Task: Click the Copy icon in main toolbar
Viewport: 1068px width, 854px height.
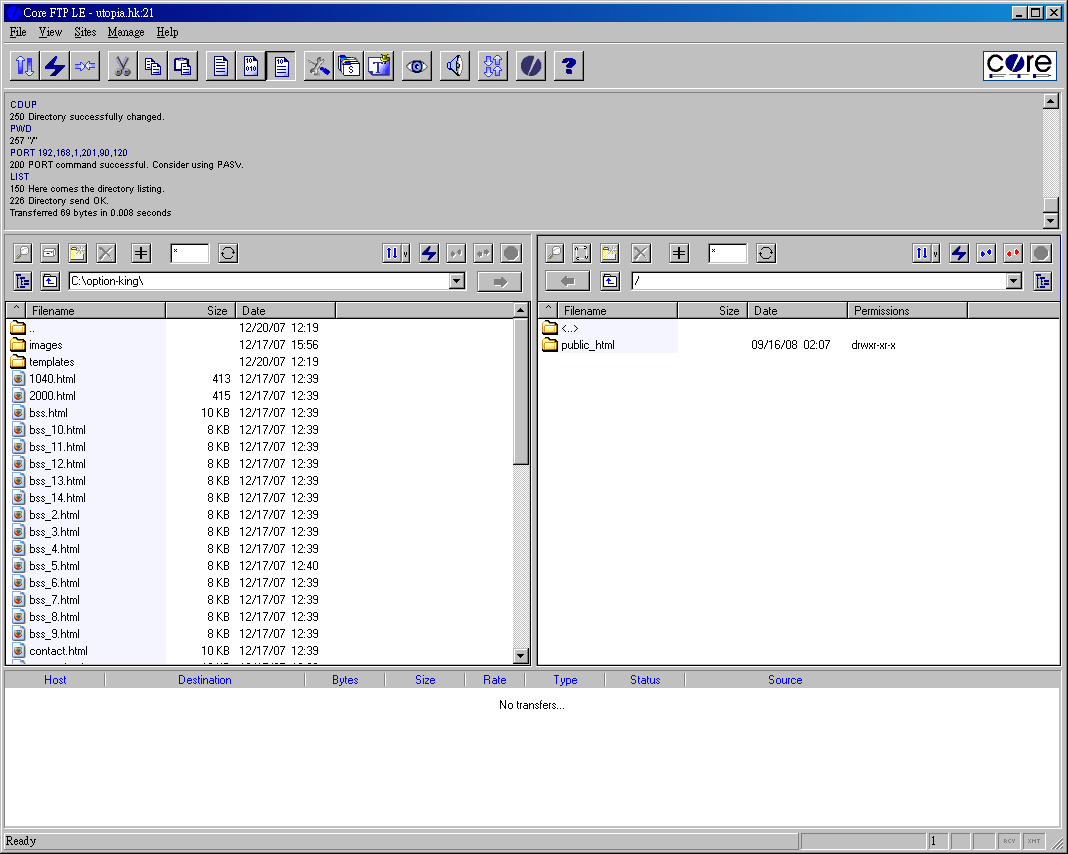Action: click(x=153, y=66)
